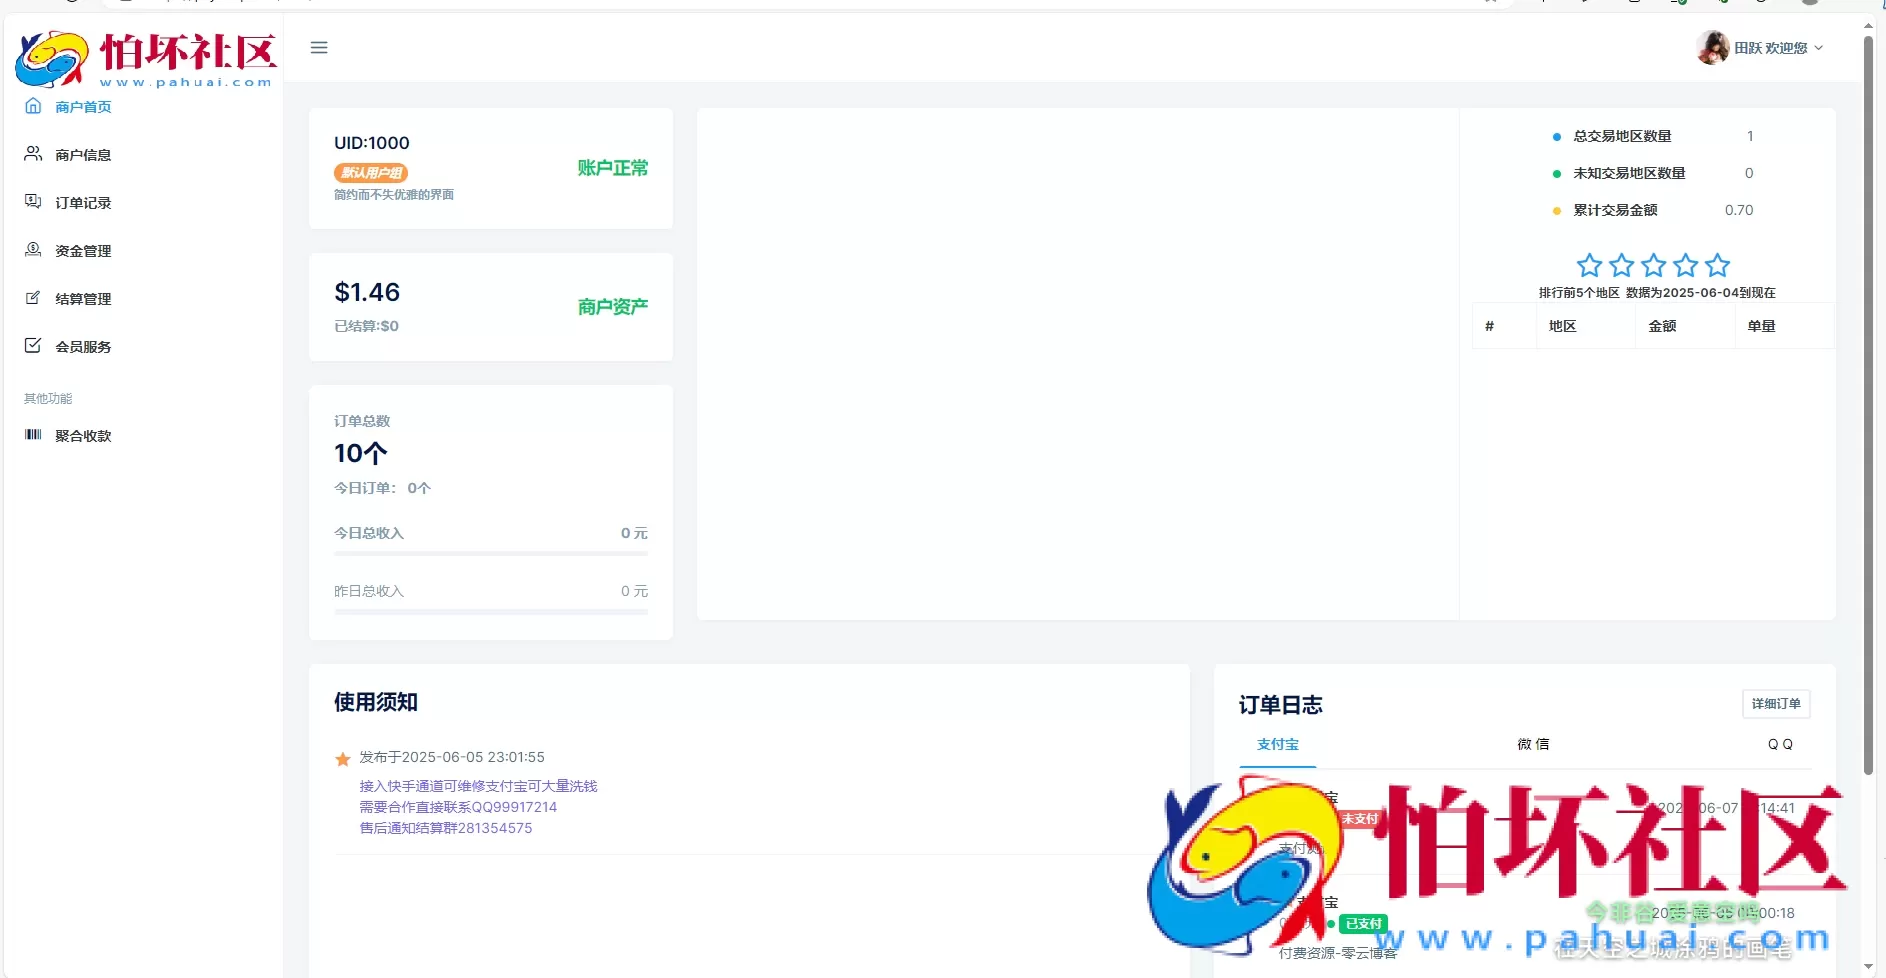Click the checkbox icon beside 会员服务
This screenshot has height=978, width=1886.
33,346
